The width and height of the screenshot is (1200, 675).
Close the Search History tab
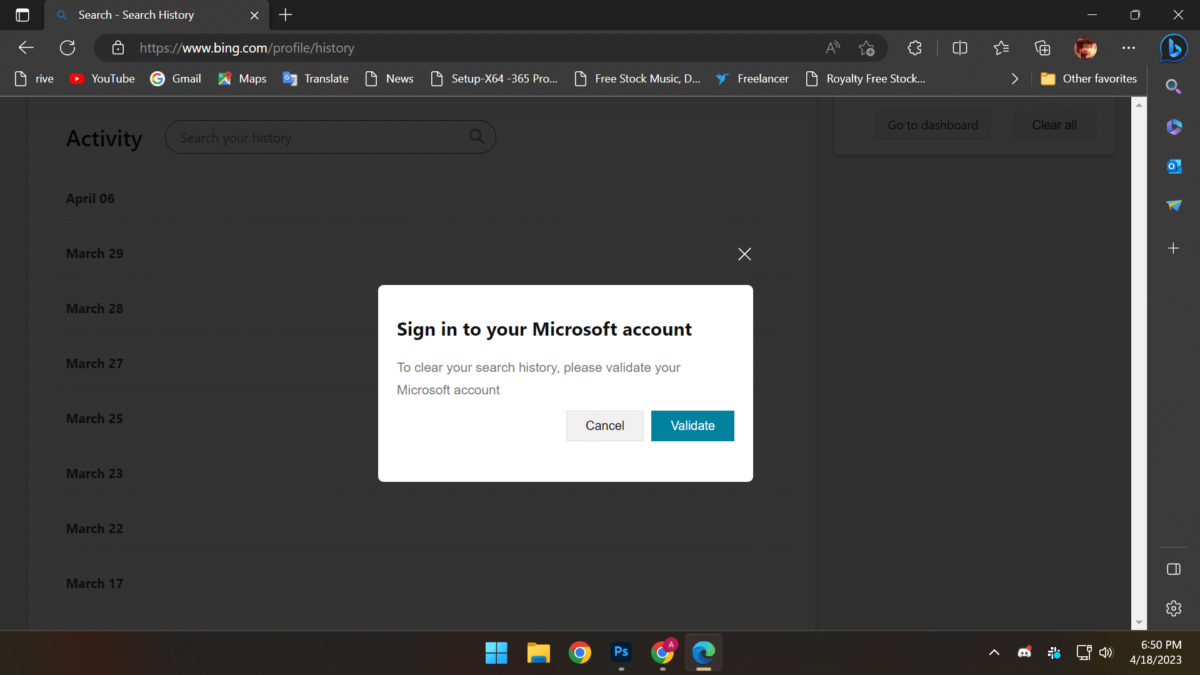tap(254, 15)
